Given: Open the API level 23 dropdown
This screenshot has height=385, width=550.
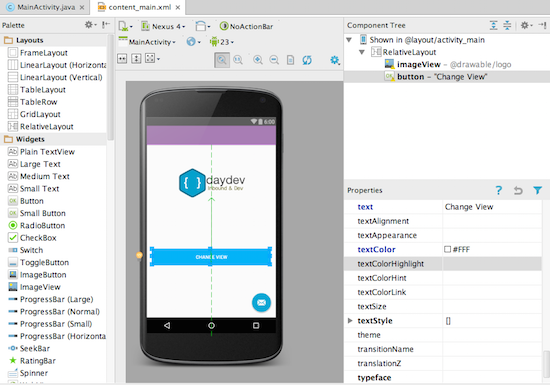Looking at the screenshot, I should (x=222, y=42).
